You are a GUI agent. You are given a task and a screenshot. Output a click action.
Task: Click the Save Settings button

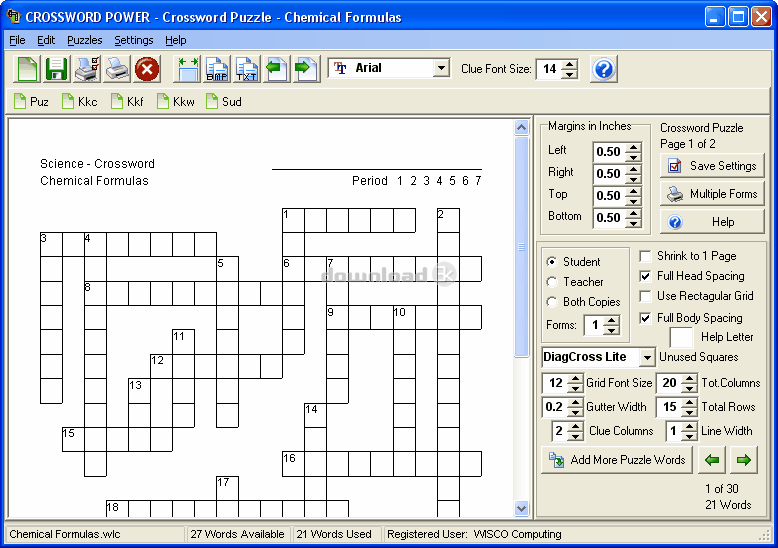click(712, 166)
